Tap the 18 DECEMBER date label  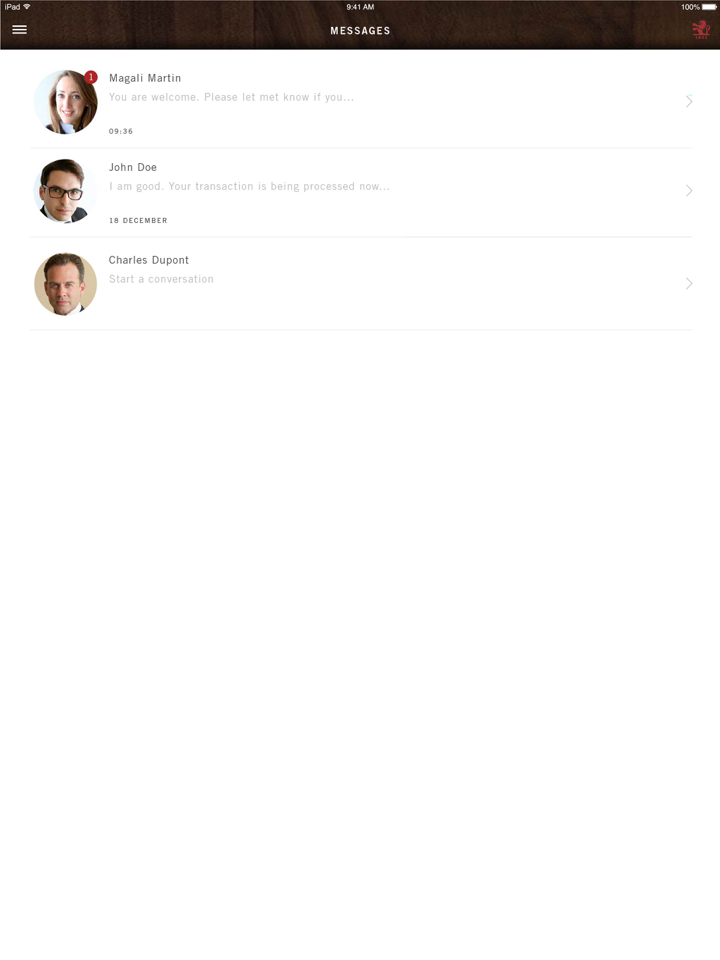tap(138, 220)
